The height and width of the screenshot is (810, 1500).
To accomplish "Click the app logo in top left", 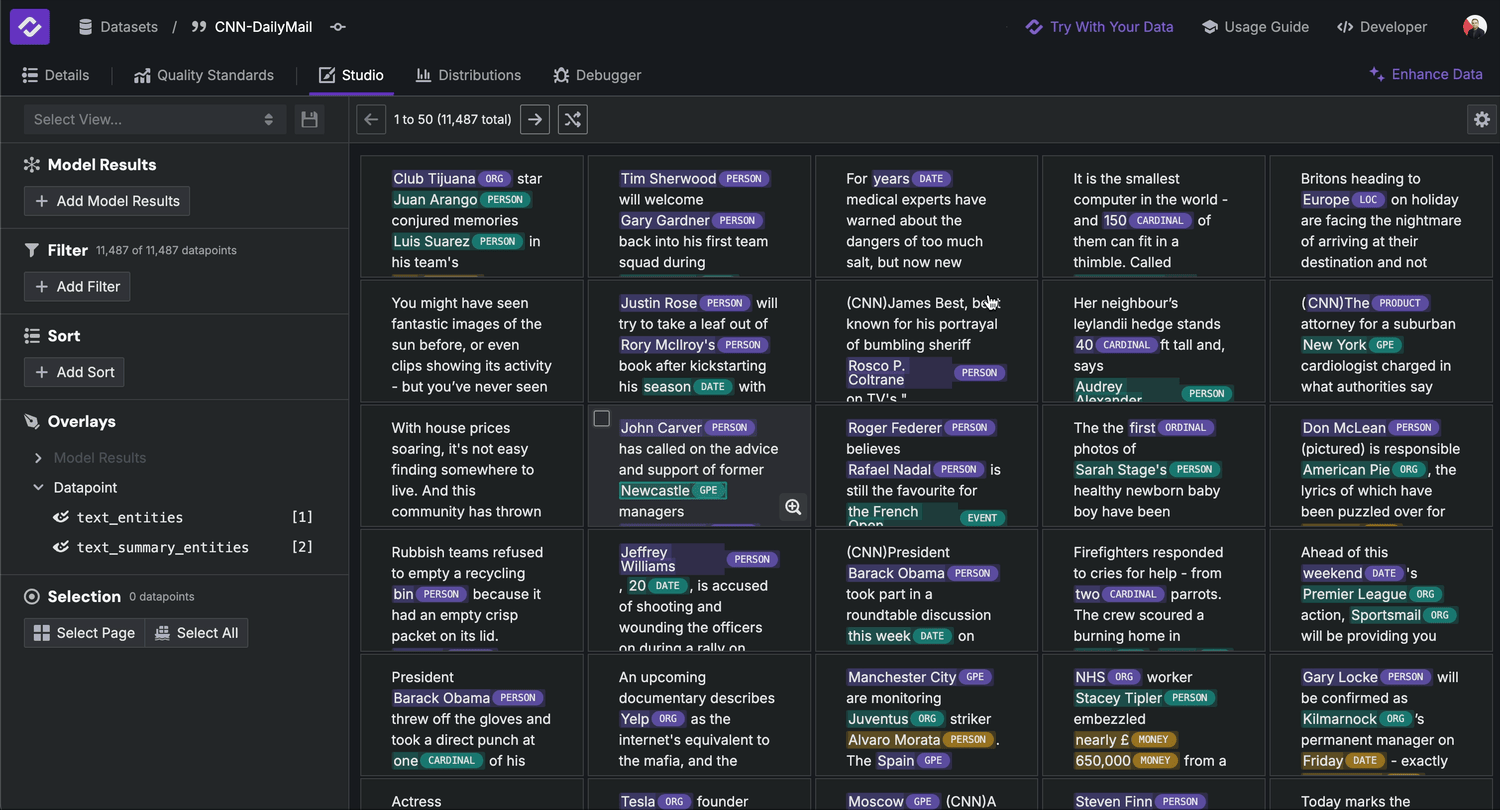I will [30, 27].
